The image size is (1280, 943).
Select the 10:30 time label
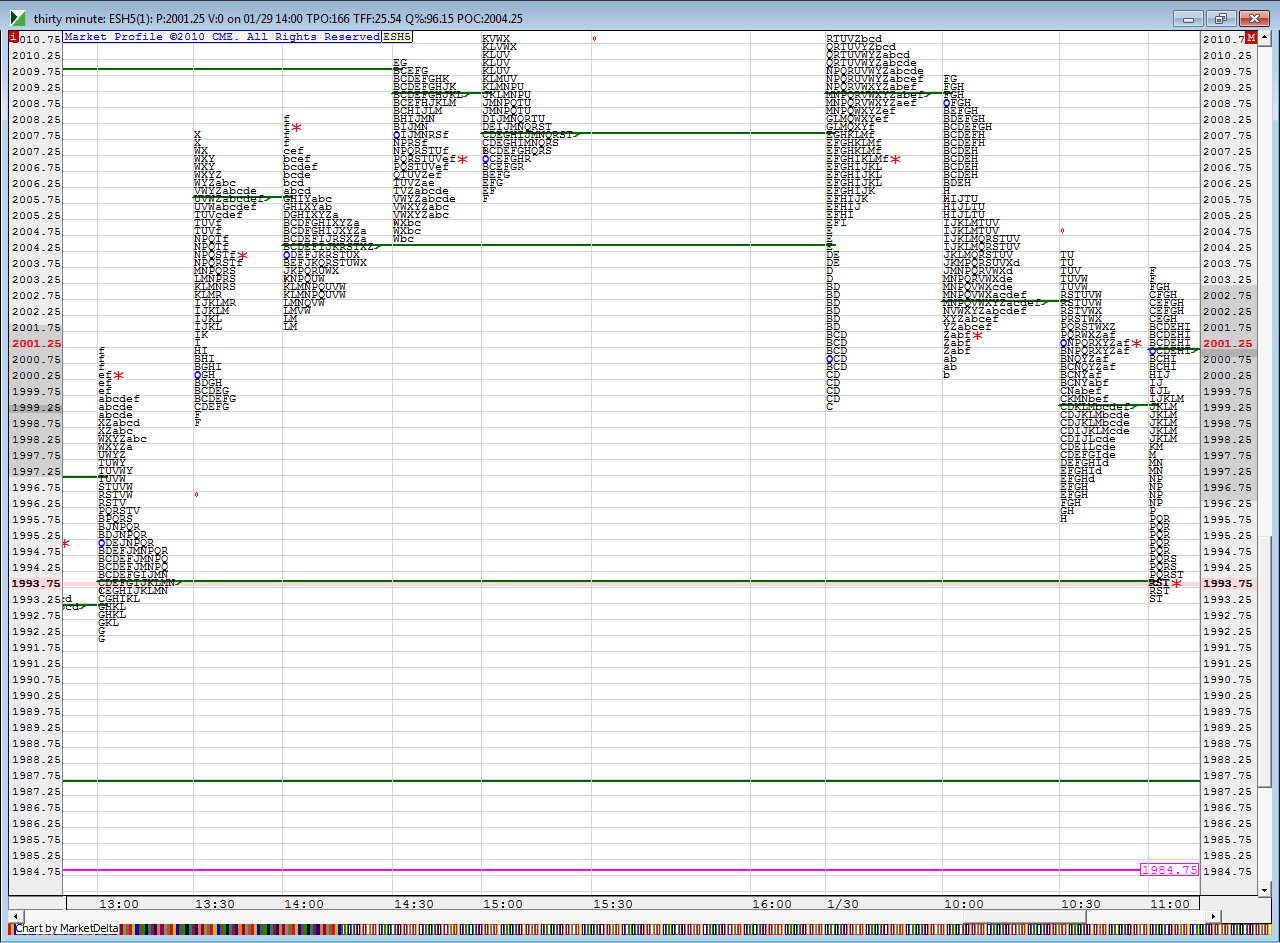tap(1081, 903)
